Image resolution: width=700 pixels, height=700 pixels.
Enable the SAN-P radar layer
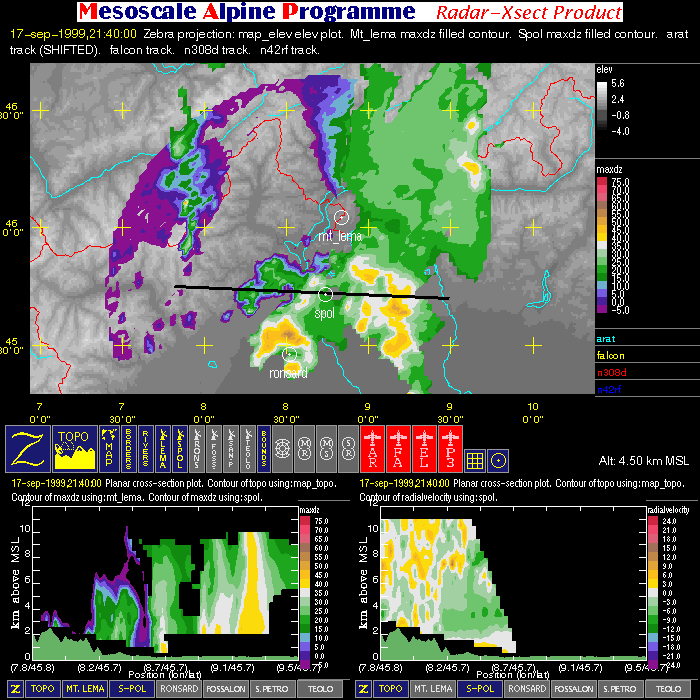tap(231, 449)
